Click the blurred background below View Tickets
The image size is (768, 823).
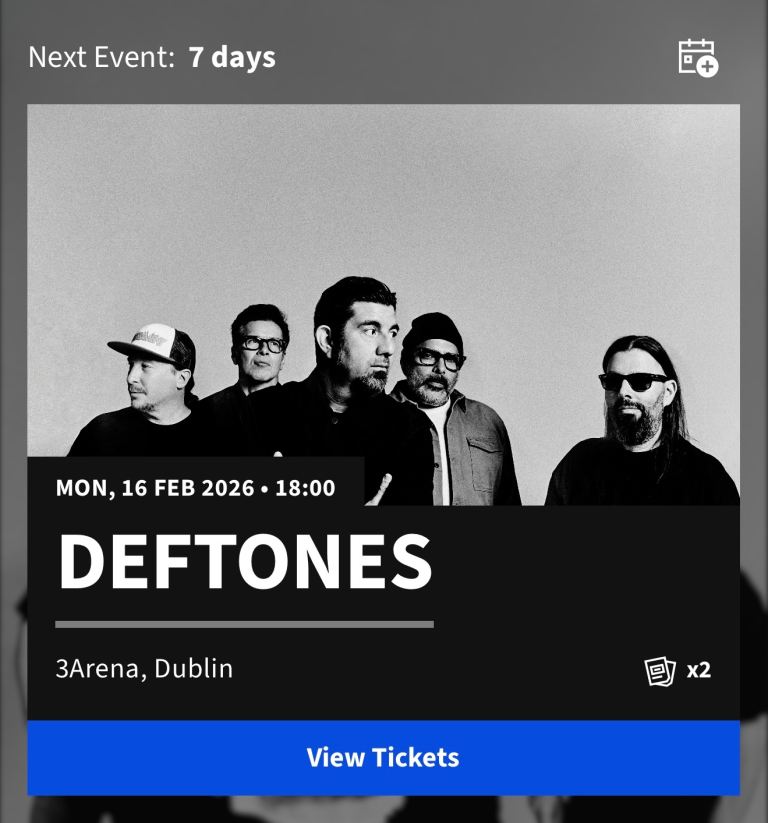click(x=383, y=809)
